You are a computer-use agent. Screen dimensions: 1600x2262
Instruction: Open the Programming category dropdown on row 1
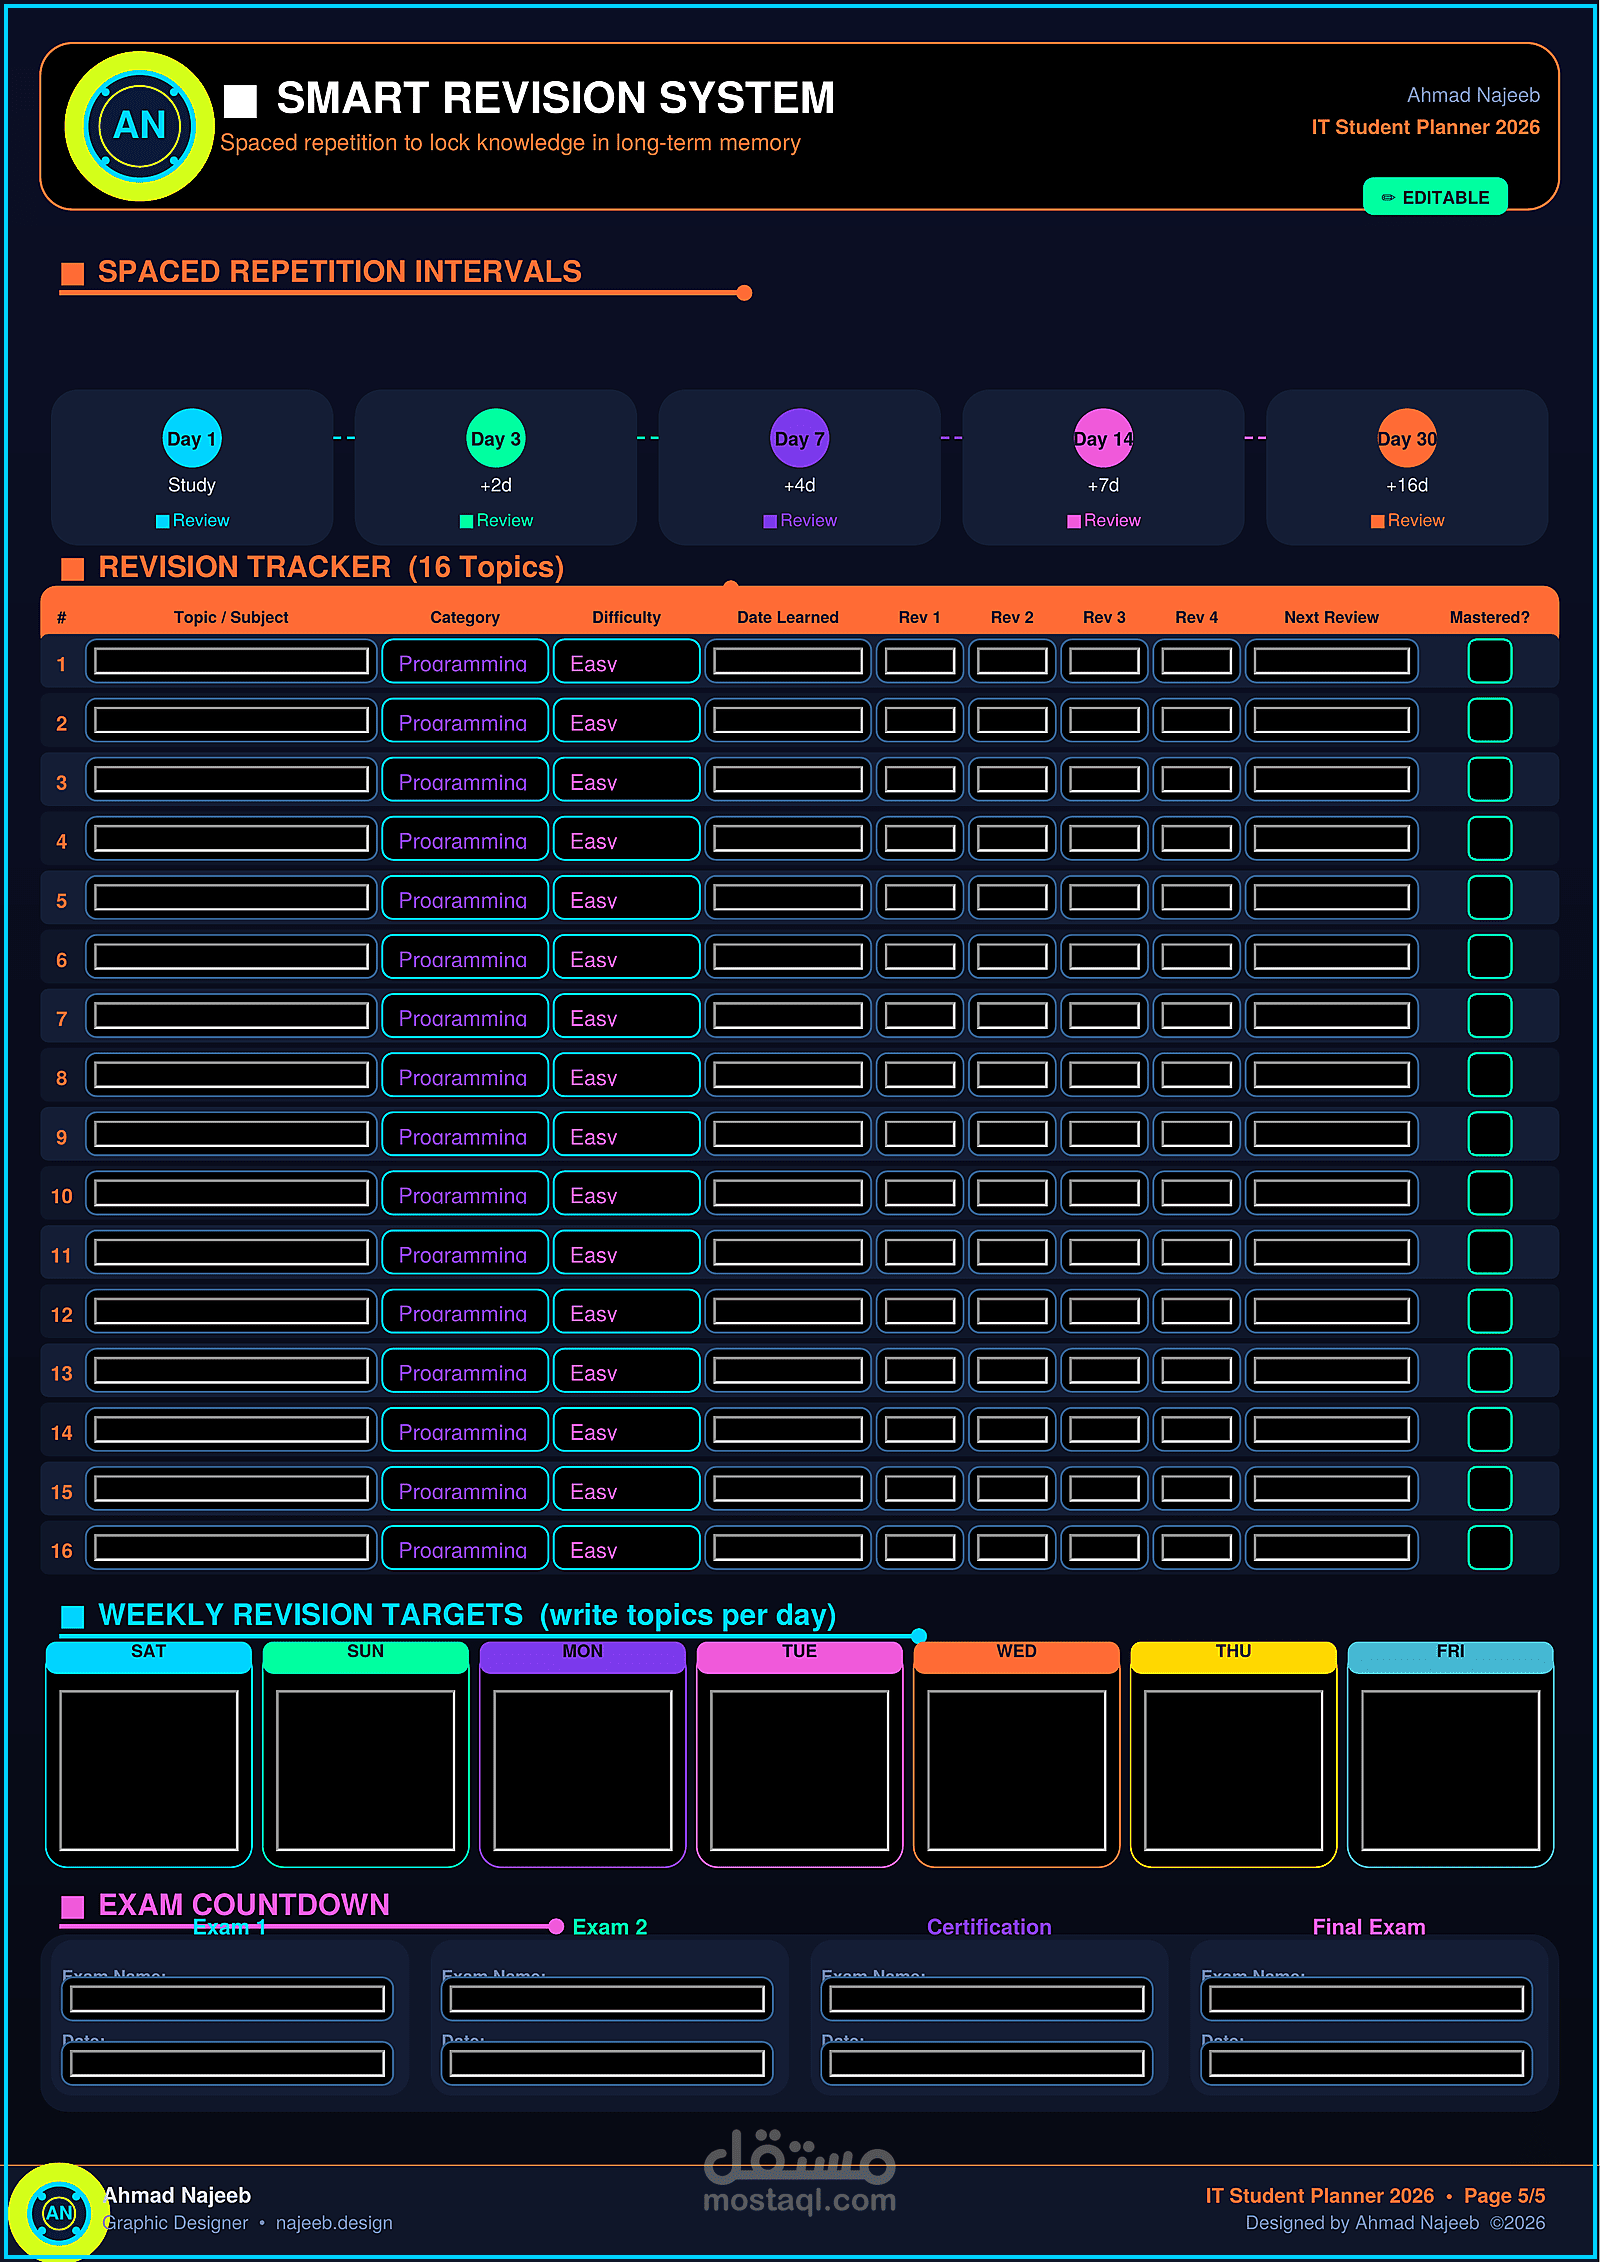pyautogui.click(x=464, y=661)
